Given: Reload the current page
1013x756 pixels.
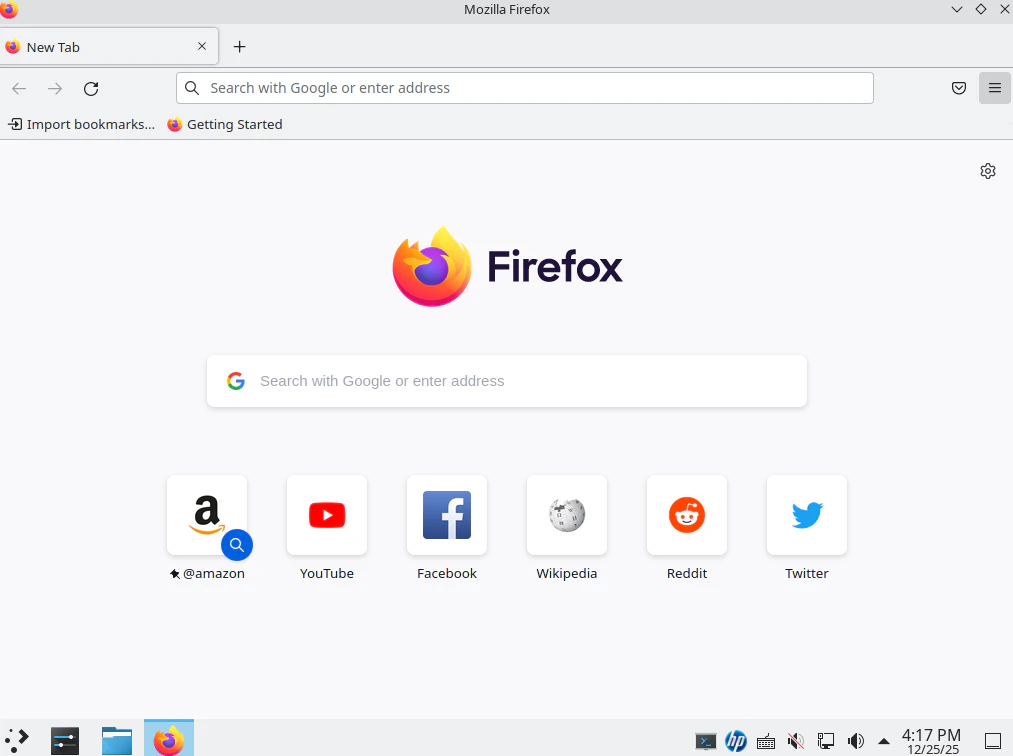Looking at the screenshot, I should coord(91,89).
